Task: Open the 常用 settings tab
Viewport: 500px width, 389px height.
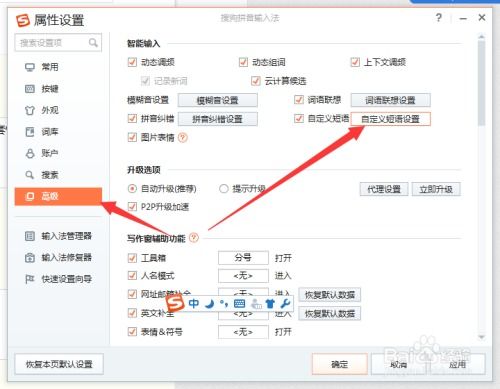Action: click(x=58, y=67)
